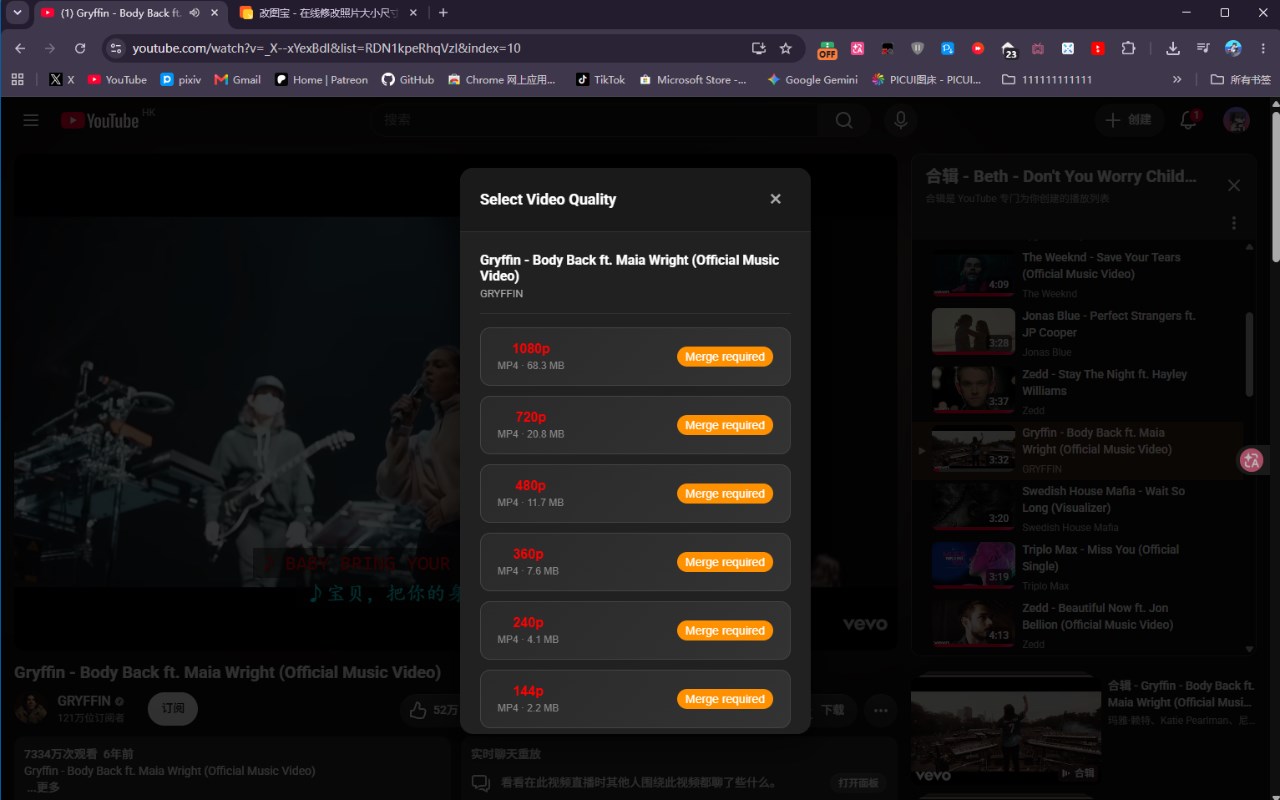The height and width of the screenshot is (800, 1280).
Task: Click the playlist panel scrollbar thumb
Action: tap(1249, 354)
